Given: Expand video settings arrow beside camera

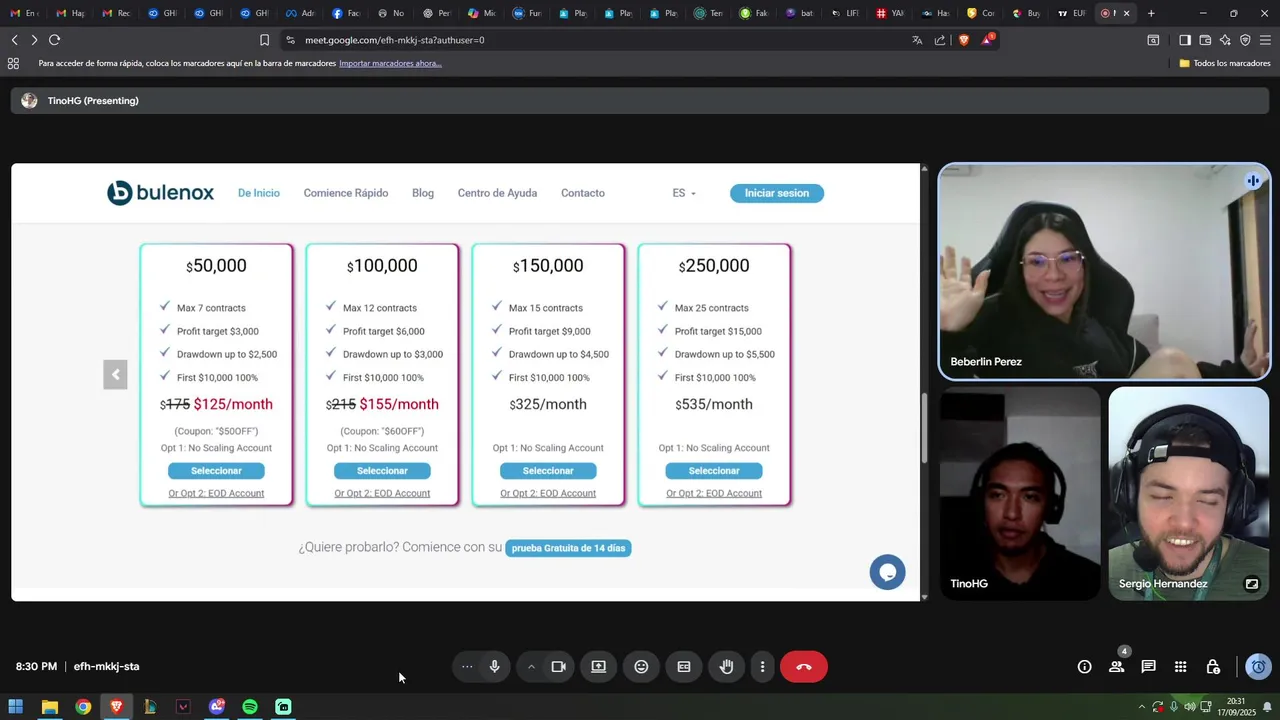Looking at the screenshot, I should tap(531, 667).
